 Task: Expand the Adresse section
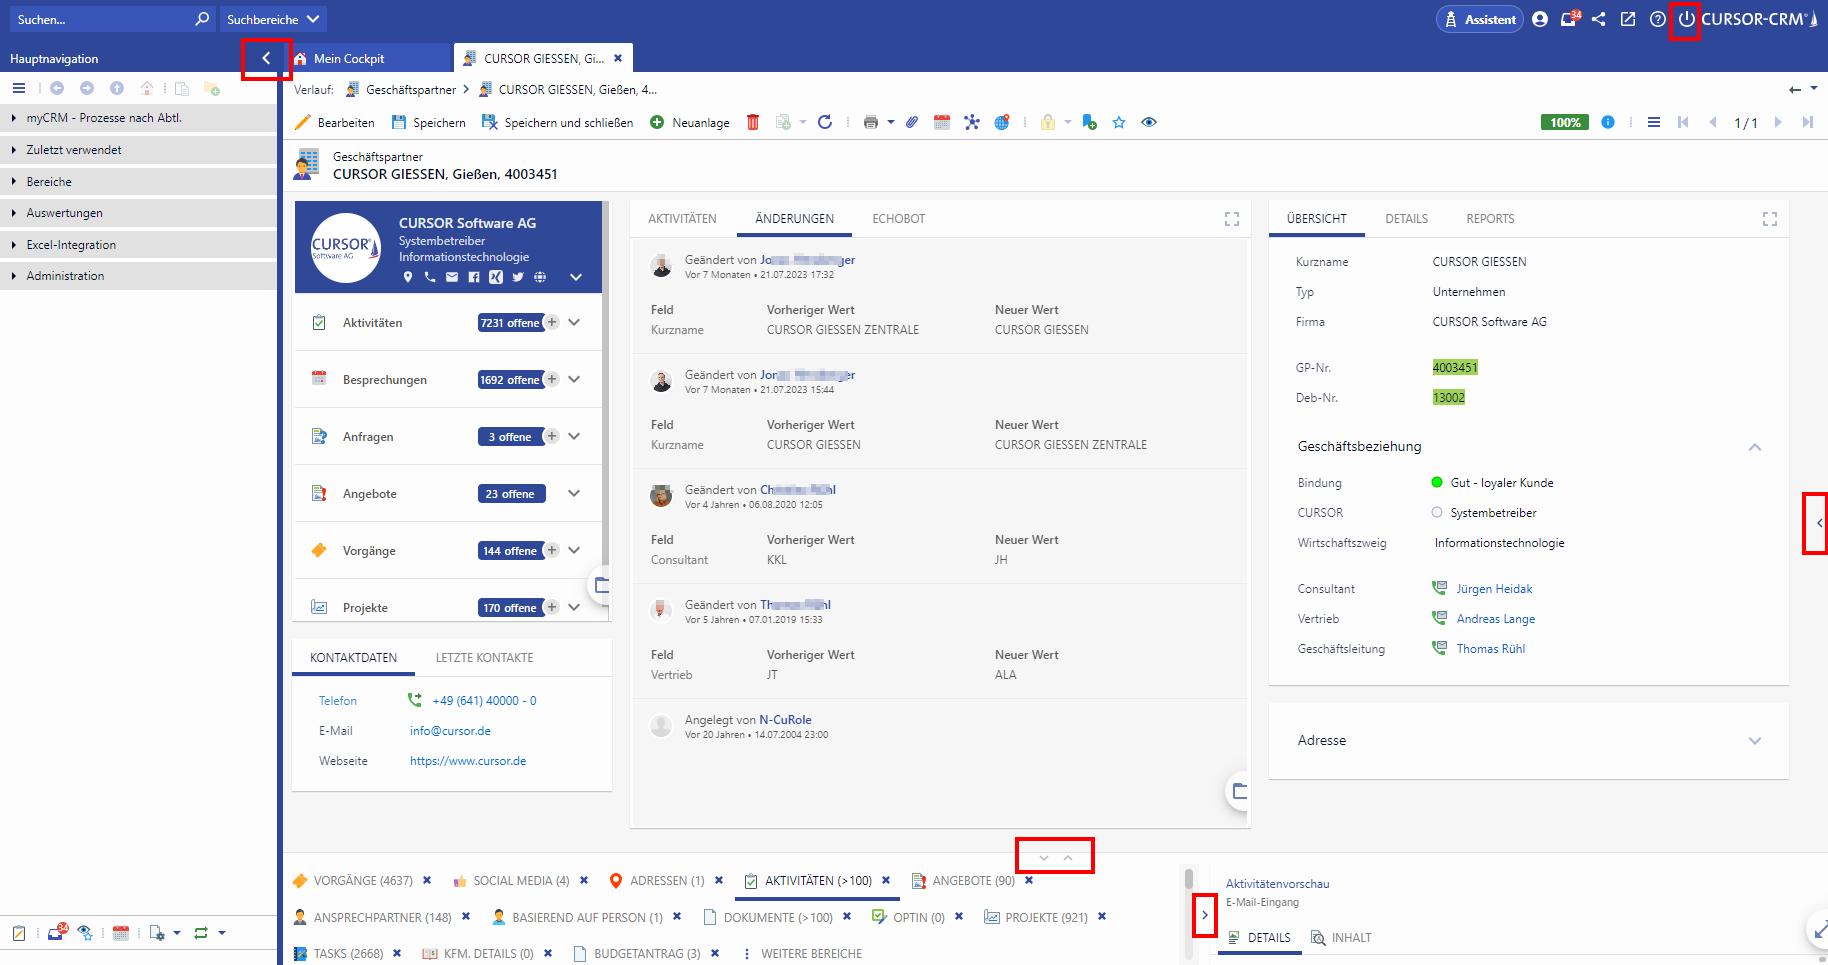(x=1754, y=741)
